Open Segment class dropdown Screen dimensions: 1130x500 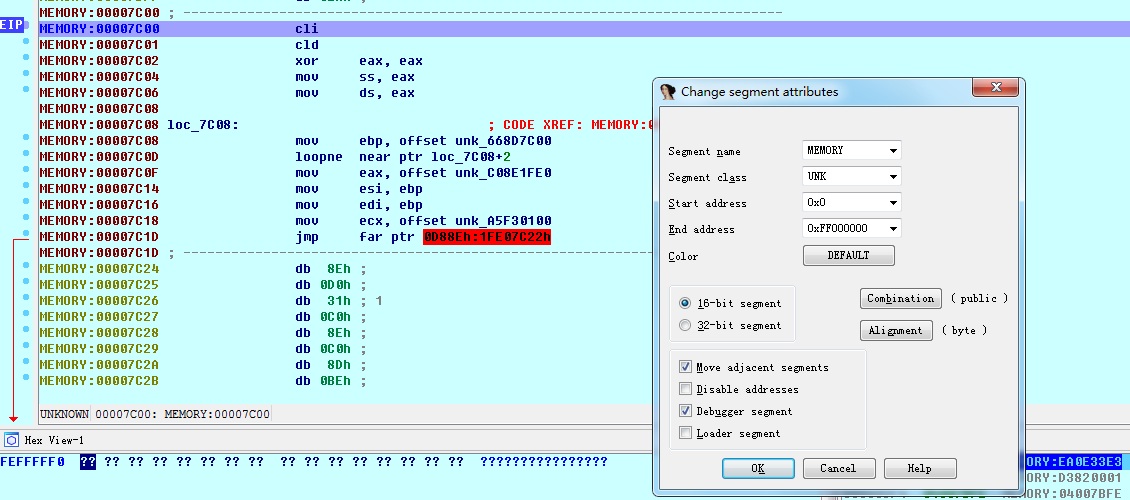tap(894, 177)
